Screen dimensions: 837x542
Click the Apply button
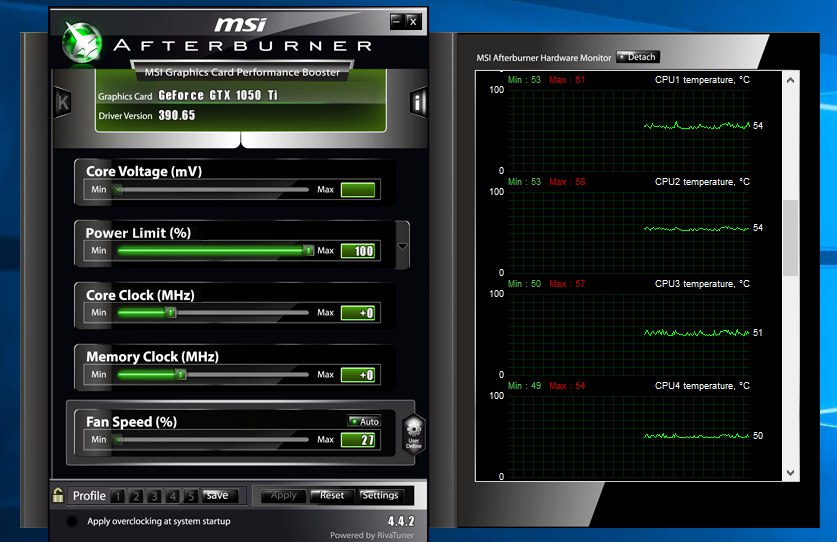pos(283,496)
